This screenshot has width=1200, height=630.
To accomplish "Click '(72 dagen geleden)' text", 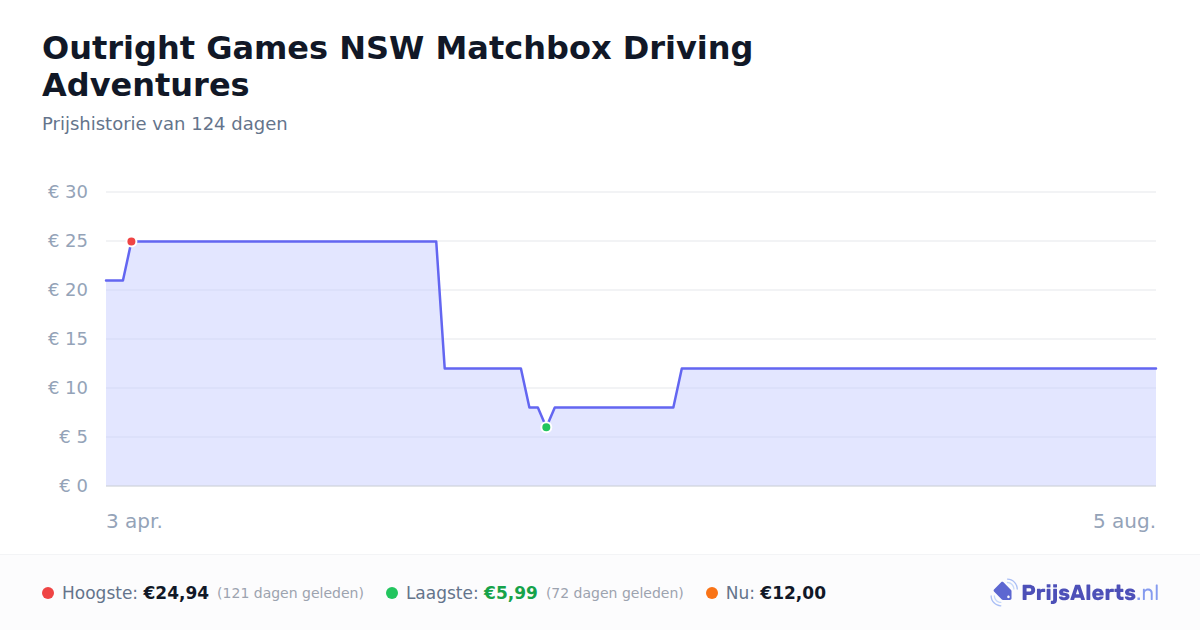I will 615,593.
